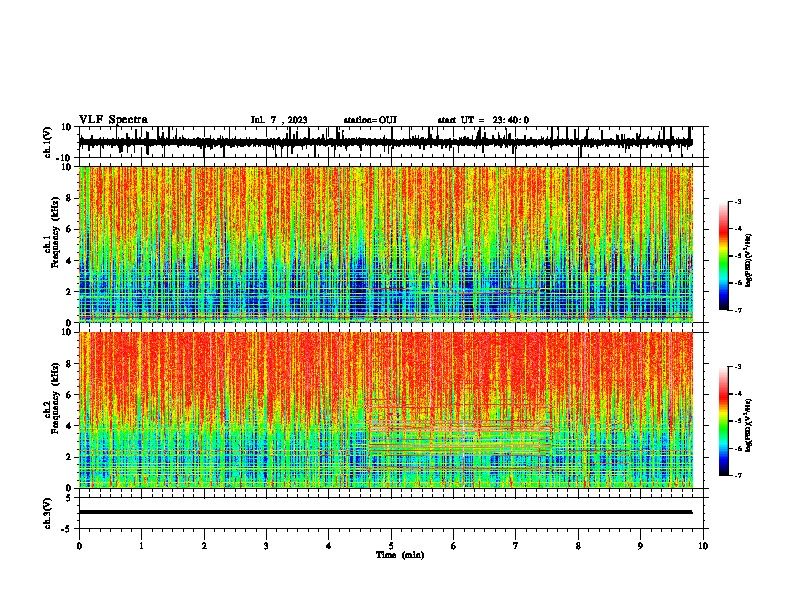Click time axis tick label '4'

pyautogui.click(x=329, y=546)
